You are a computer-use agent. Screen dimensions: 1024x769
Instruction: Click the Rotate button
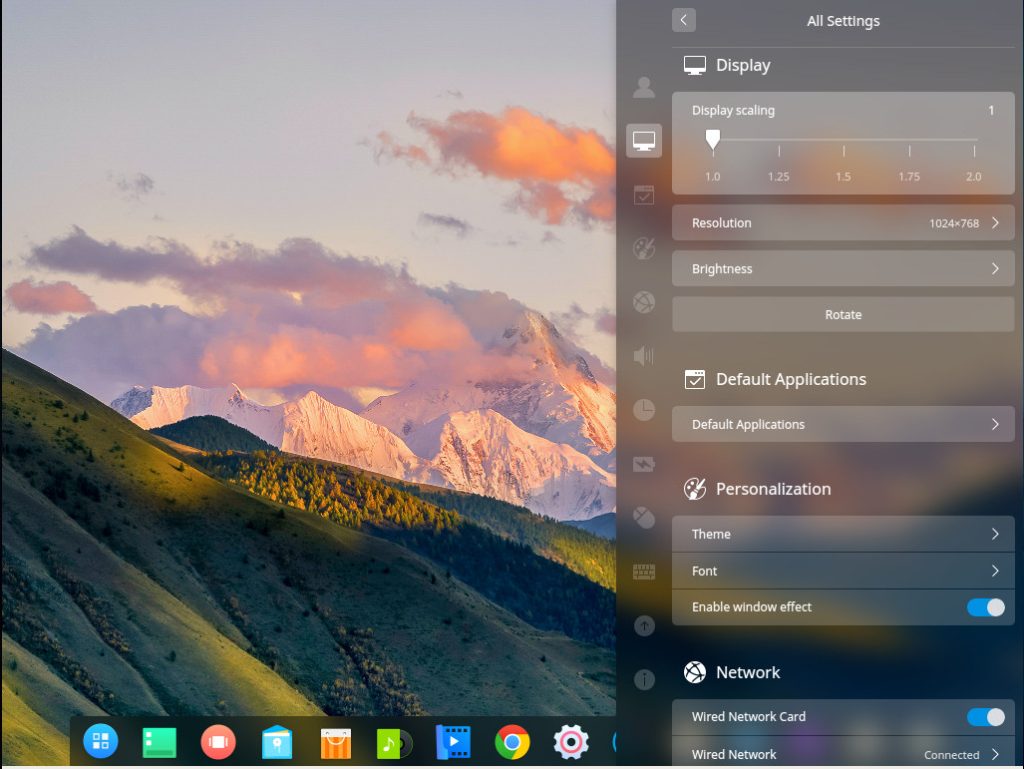pyautogui.click(x=843, y=315)
